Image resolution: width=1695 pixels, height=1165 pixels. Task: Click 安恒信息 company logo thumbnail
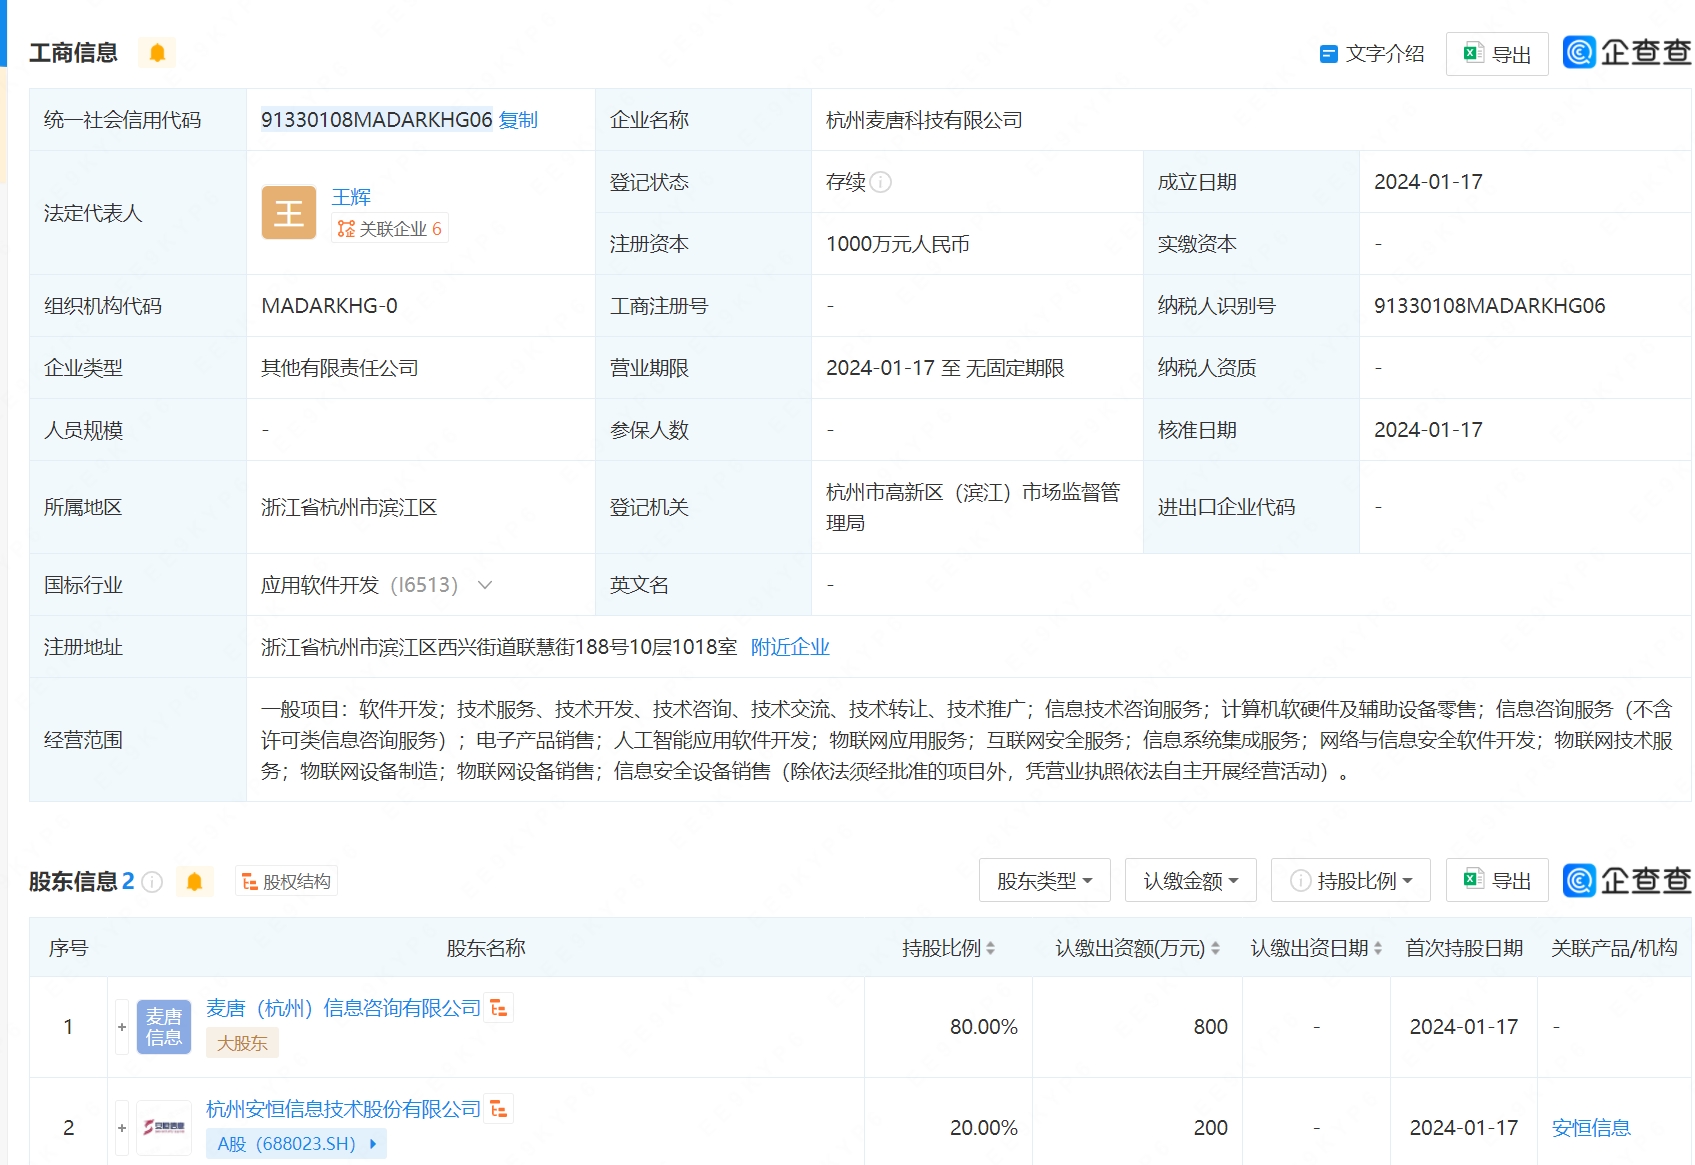[164, 1128]
